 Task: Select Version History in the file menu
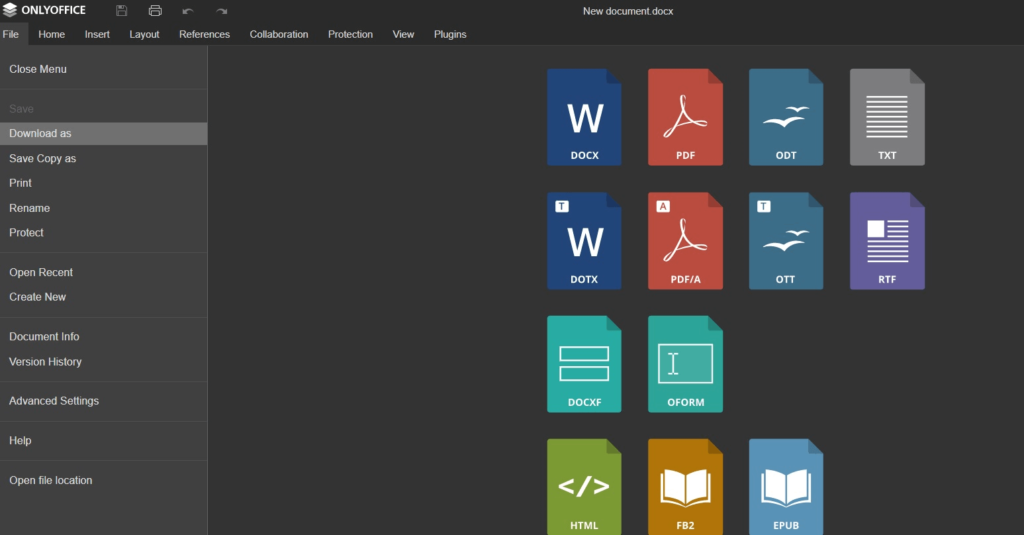pyautogui.click(x=45, y=362)
